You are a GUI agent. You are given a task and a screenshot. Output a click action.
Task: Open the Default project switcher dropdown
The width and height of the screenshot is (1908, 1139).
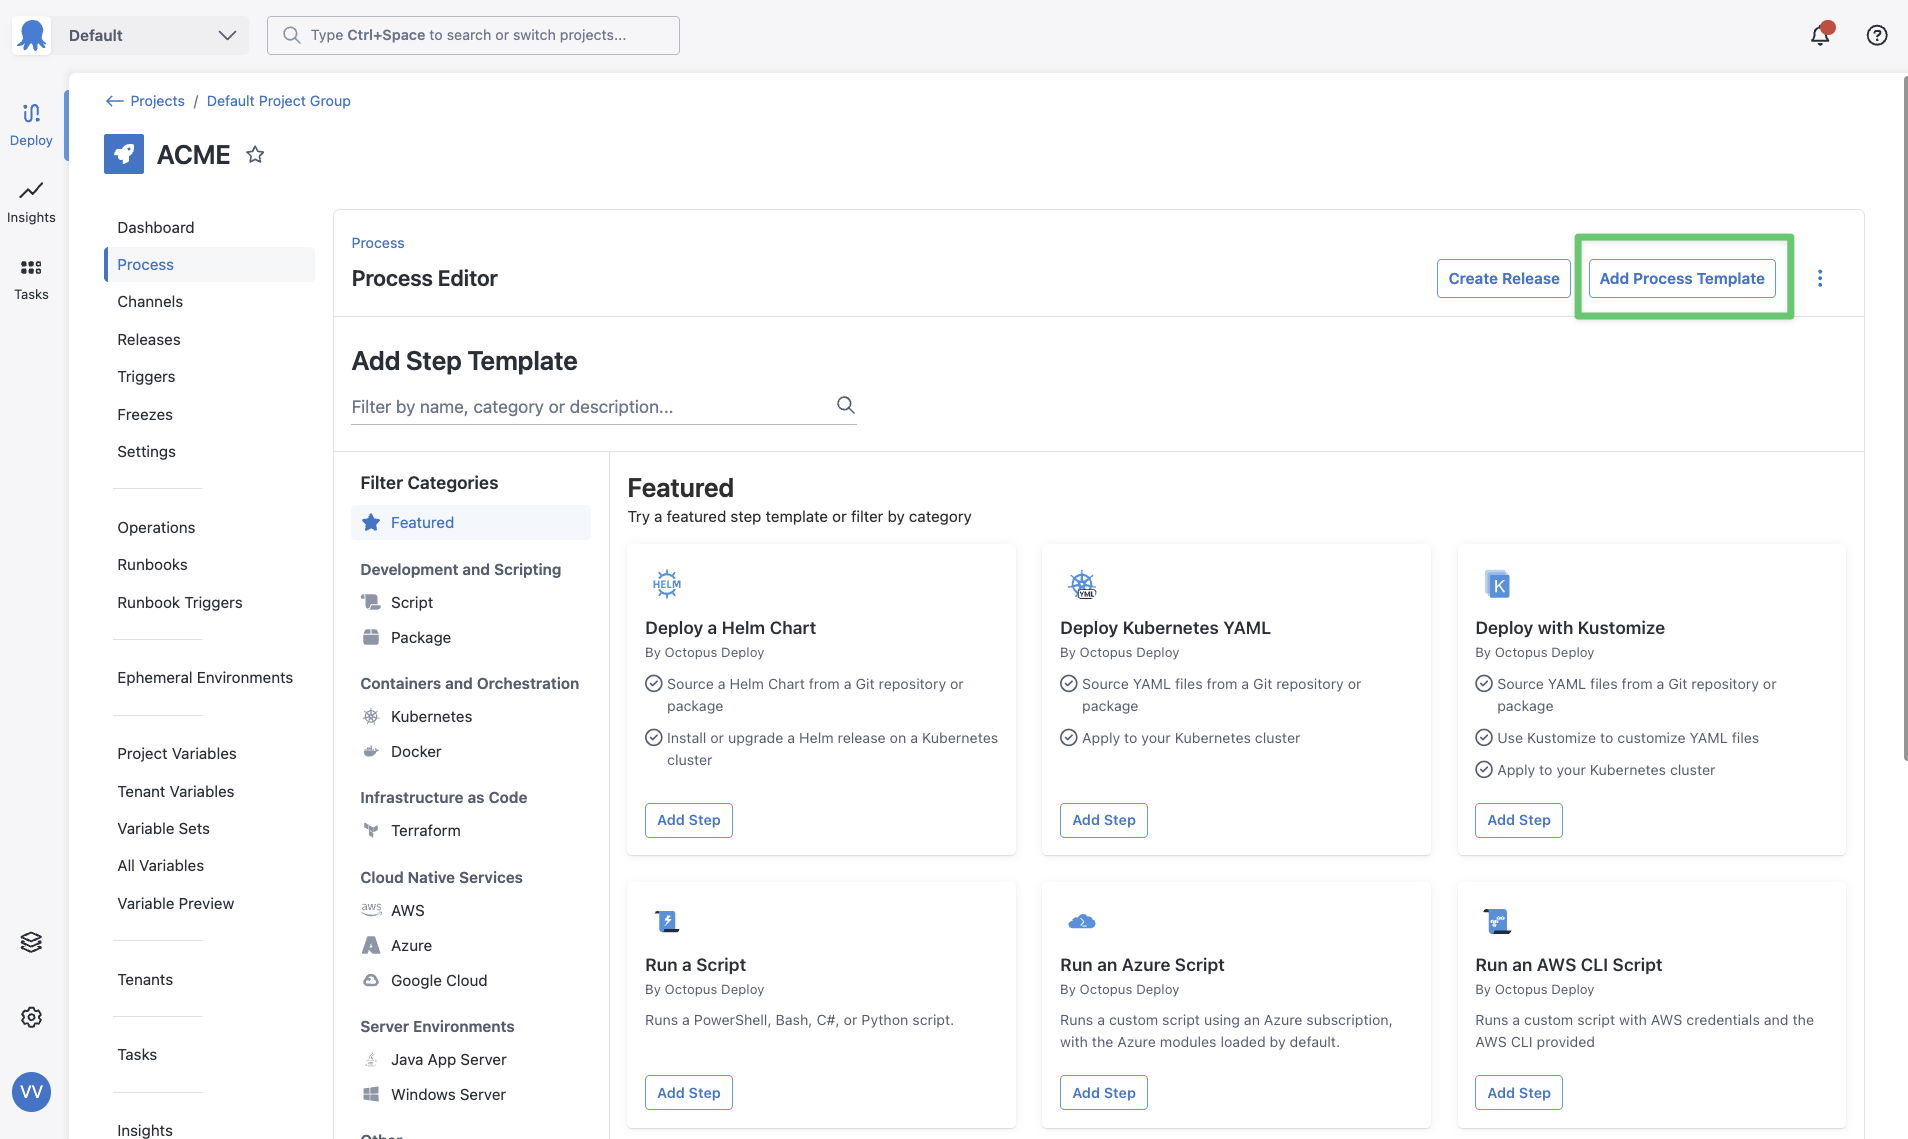pyautogui.click(x=152, y=34)
